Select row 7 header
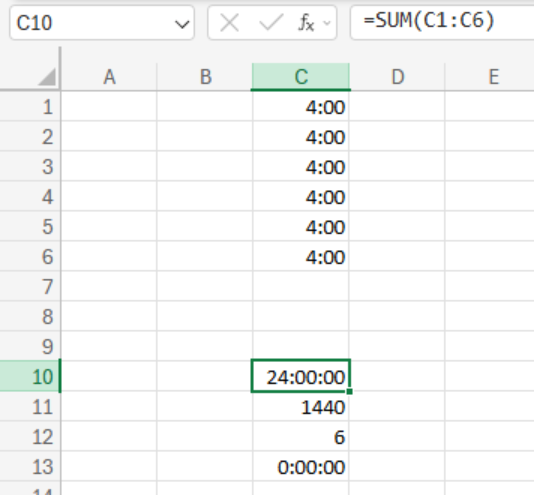534x495 pixels. (30, 287)
